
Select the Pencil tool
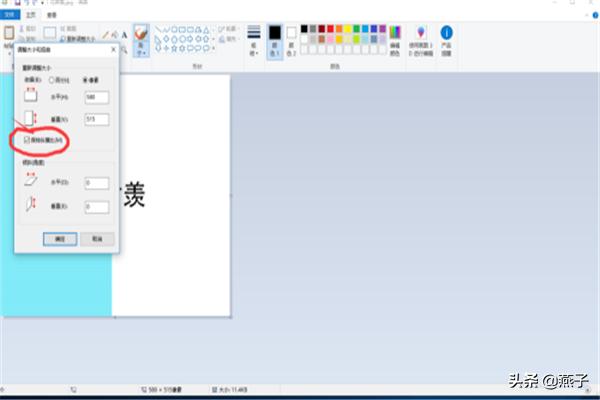coord(106,35)
